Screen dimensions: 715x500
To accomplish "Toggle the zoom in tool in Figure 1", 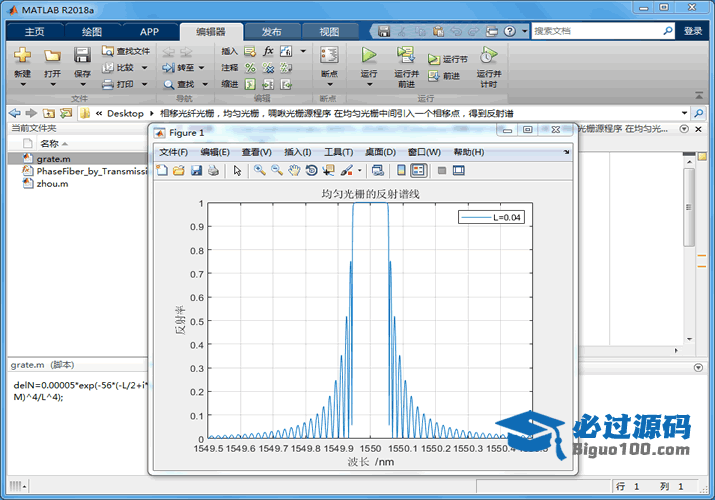I will tap(259, 170).
